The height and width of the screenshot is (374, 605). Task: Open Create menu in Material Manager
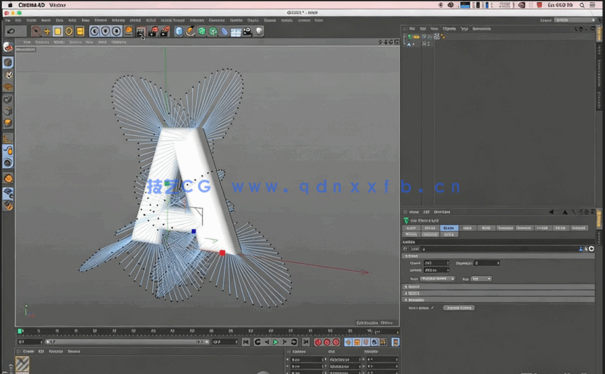(x=29, y=352)
